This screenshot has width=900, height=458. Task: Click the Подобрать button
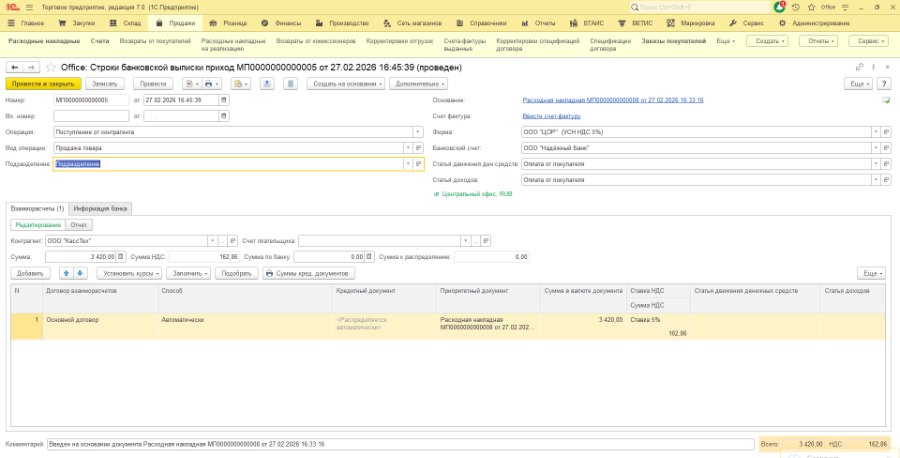point(236,273)
